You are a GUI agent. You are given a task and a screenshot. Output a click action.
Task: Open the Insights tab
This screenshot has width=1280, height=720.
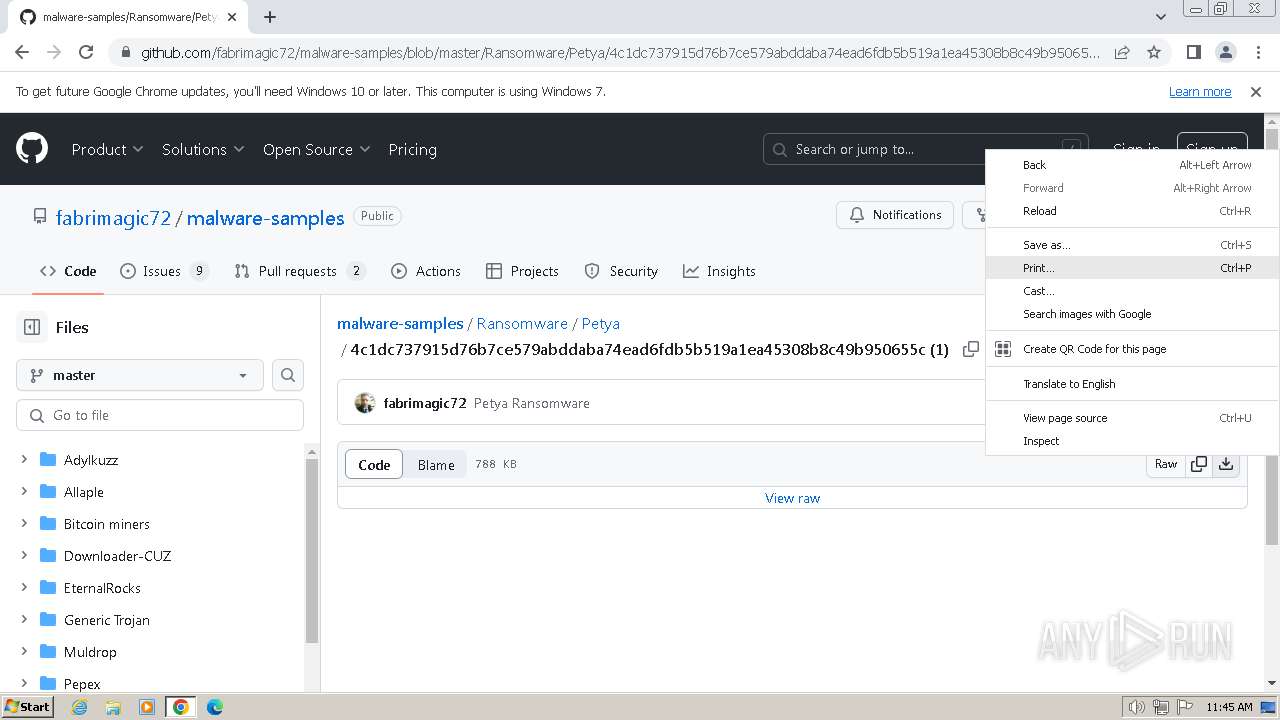(x=719, y=271)
